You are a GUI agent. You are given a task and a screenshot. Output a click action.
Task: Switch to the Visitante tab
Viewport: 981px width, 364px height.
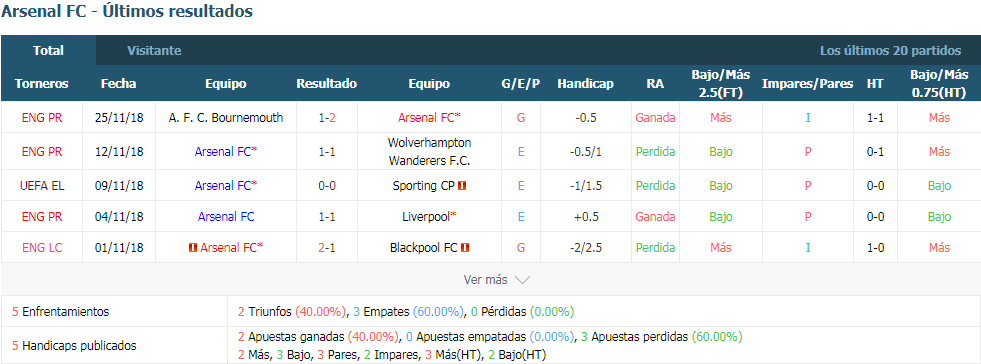(154, 51)
